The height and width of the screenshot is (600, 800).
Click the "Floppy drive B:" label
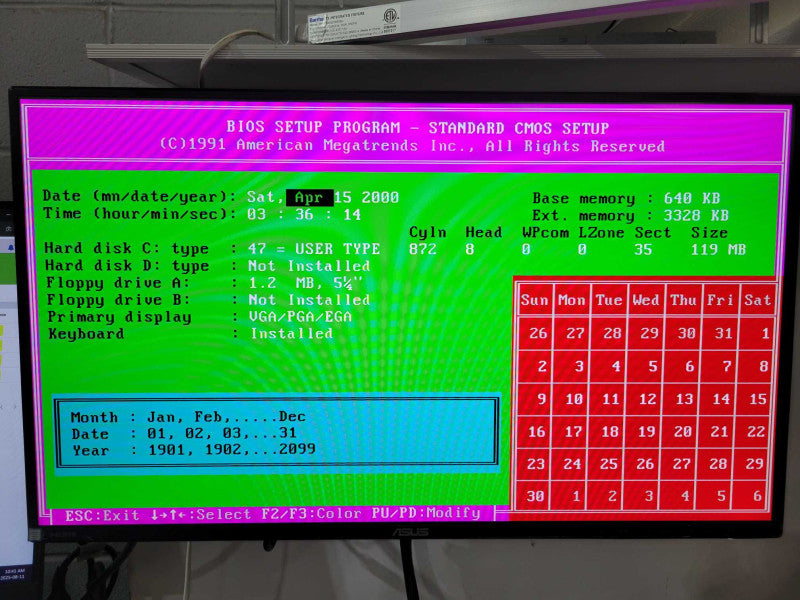pyautogui.click(x=118, y=299)
